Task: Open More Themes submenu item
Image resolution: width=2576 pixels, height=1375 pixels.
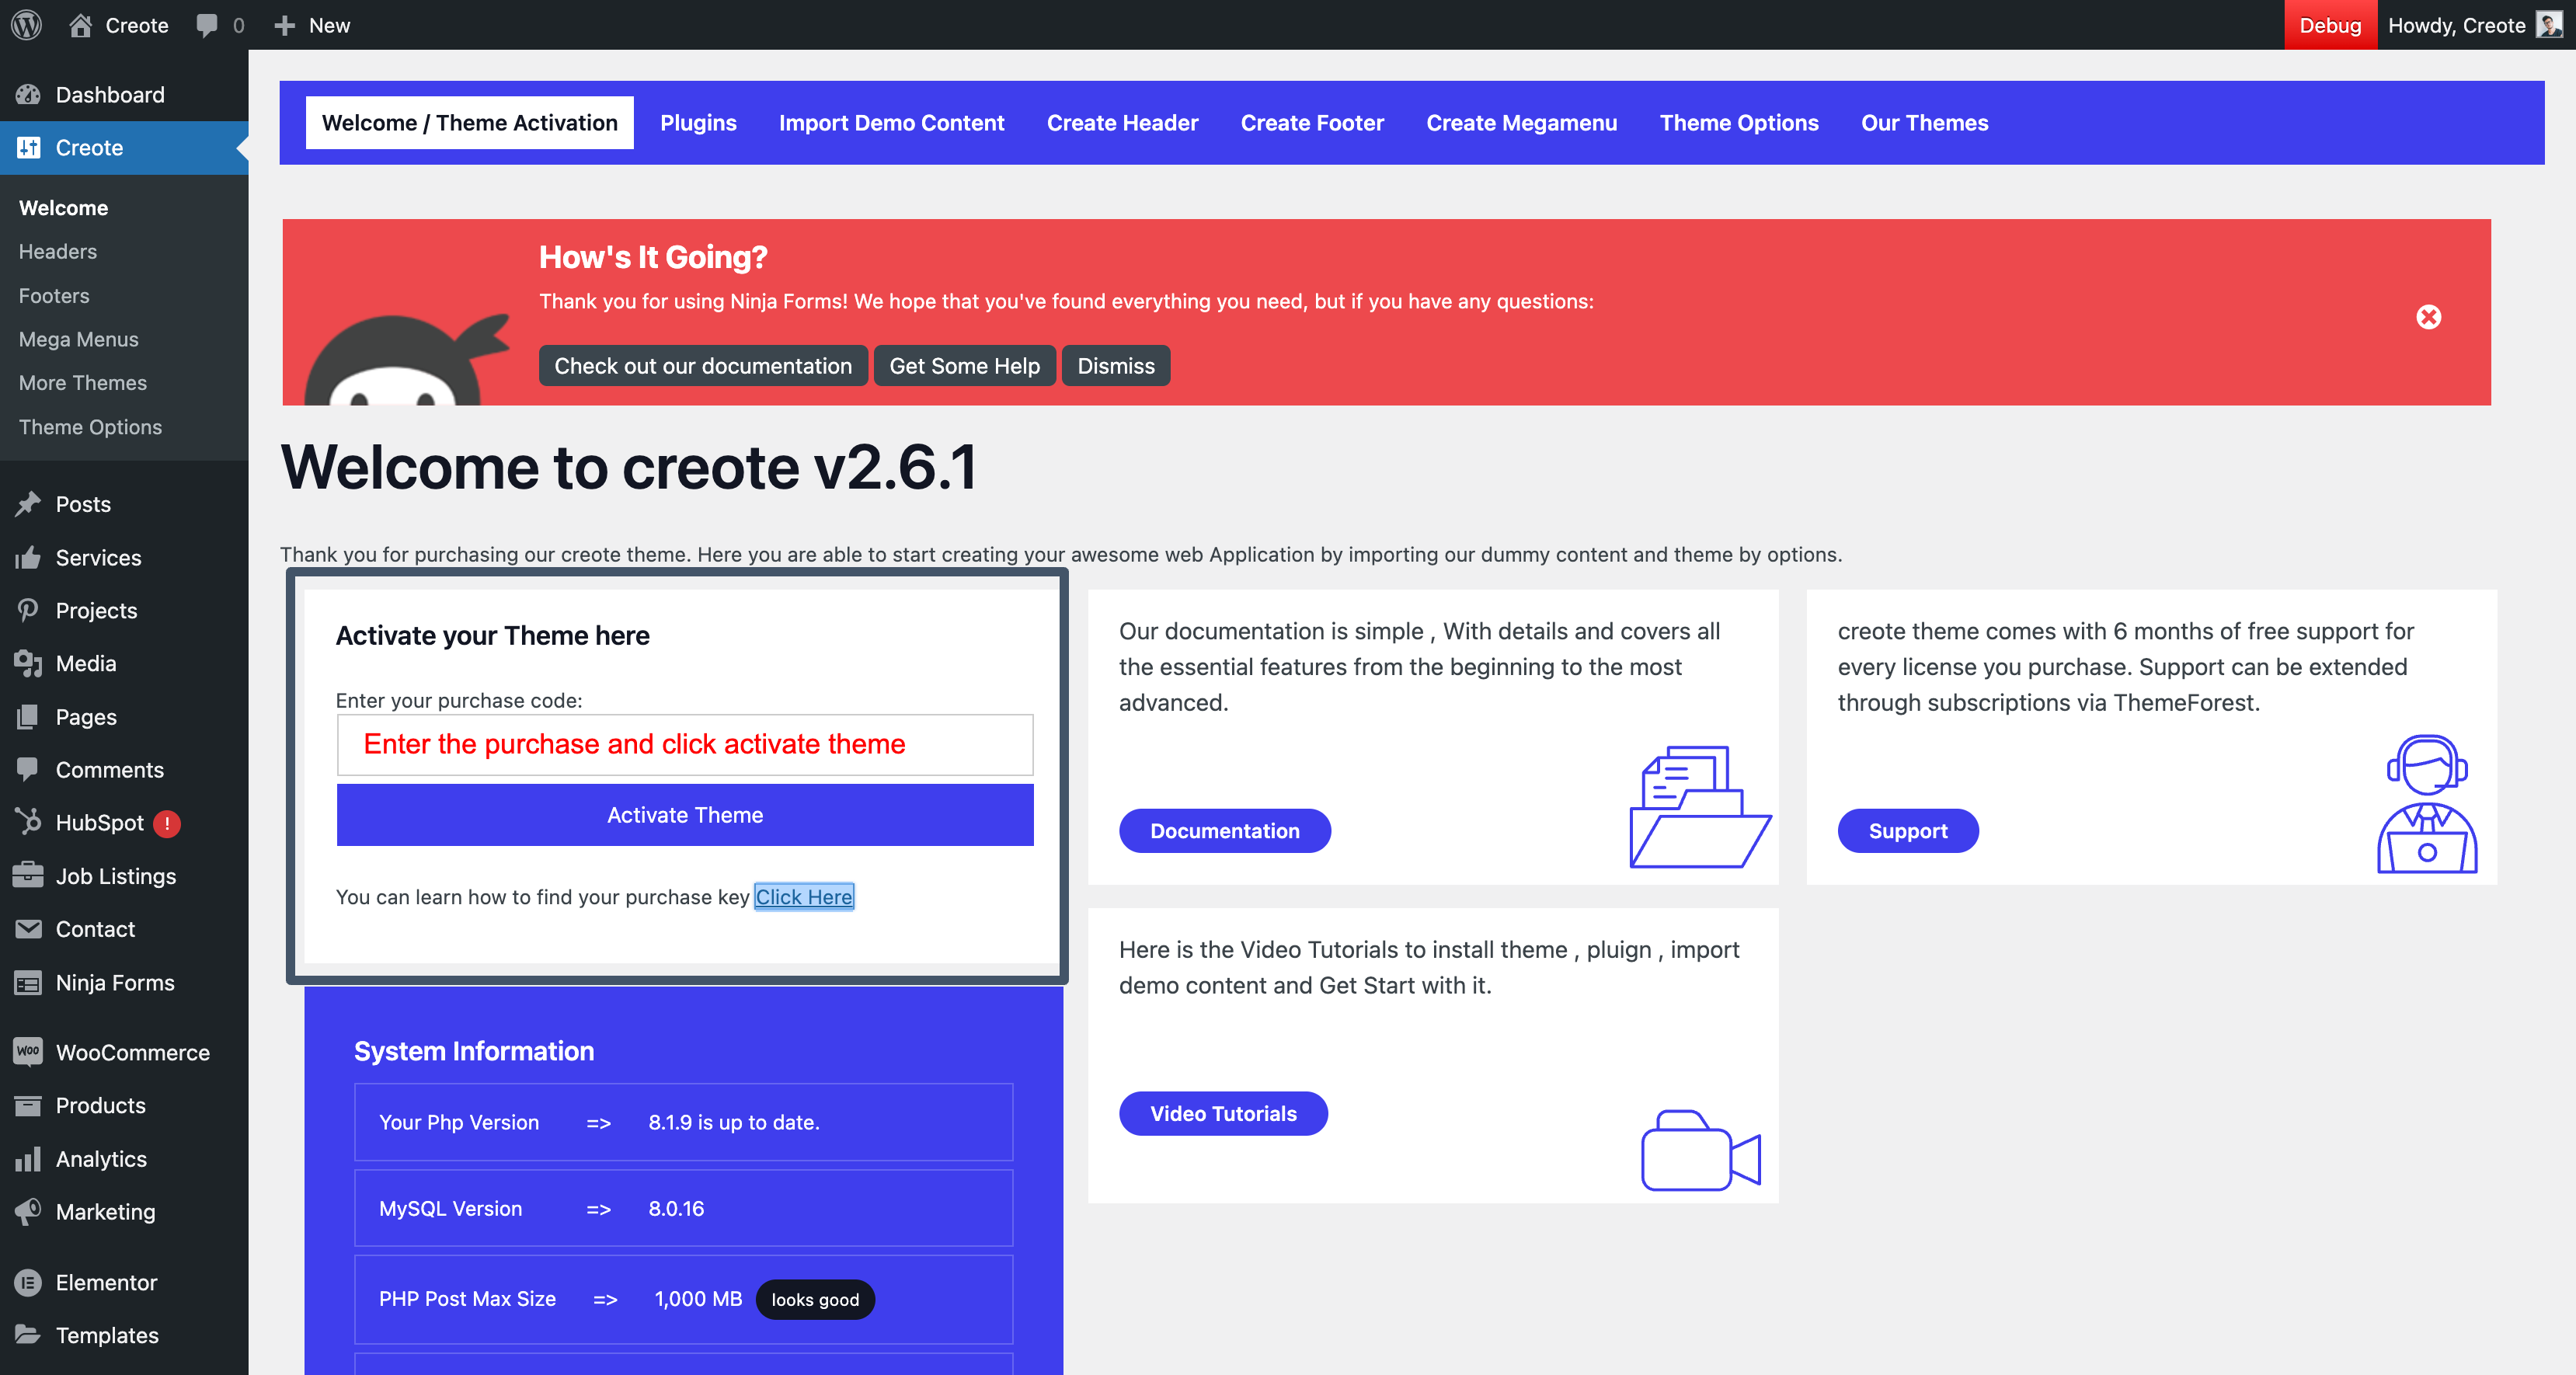Action: 83,383
